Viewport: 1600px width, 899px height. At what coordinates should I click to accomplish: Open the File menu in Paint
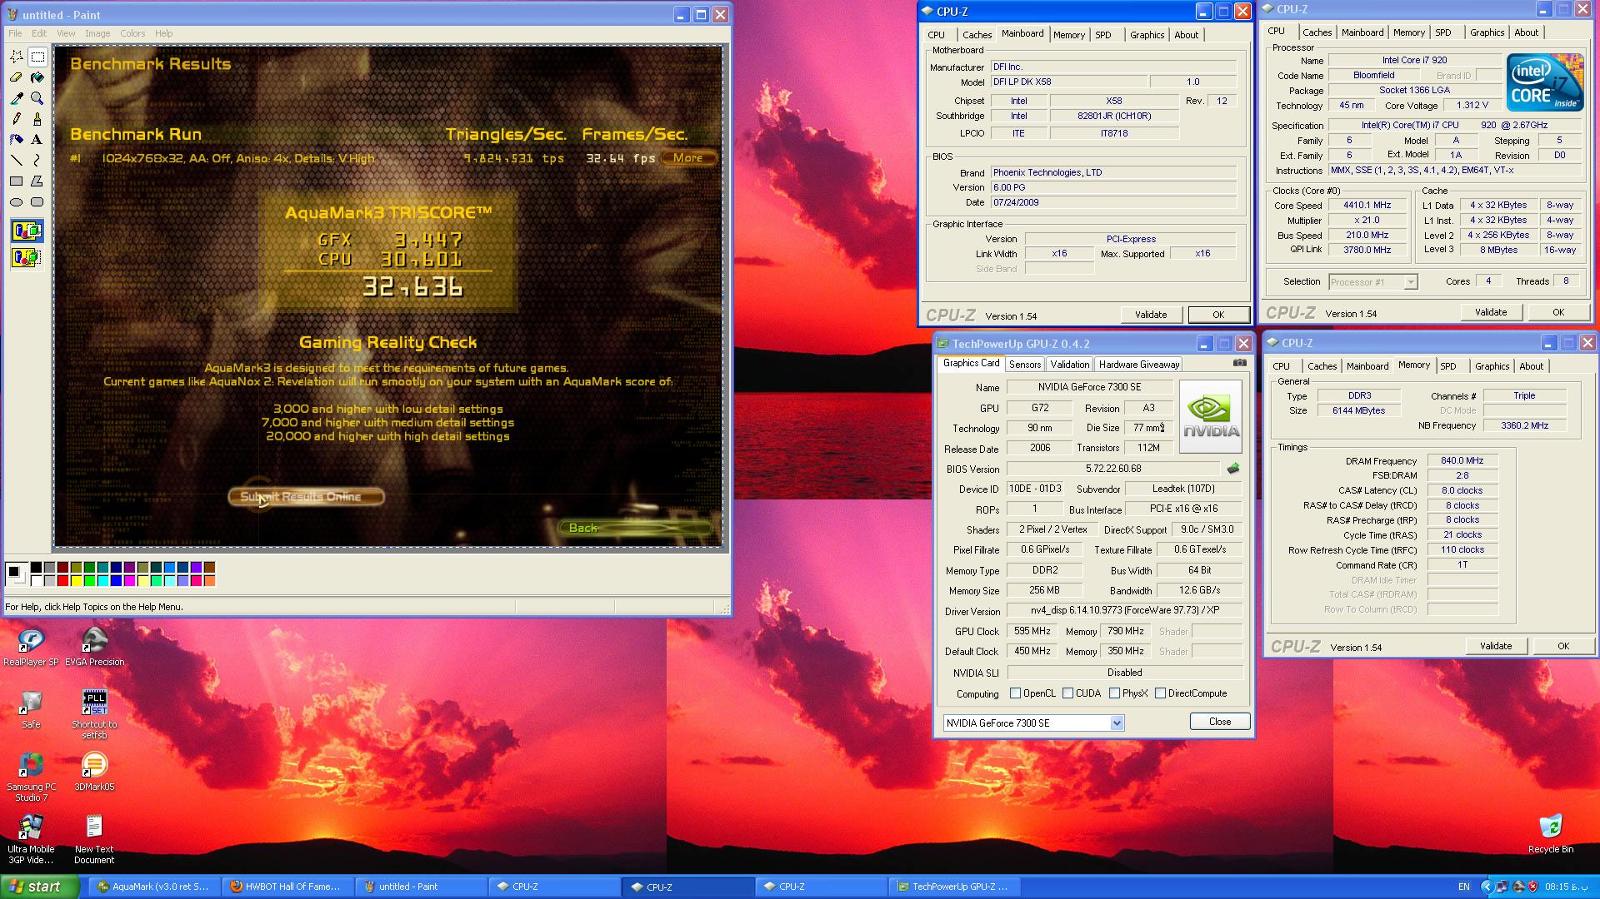15,33
